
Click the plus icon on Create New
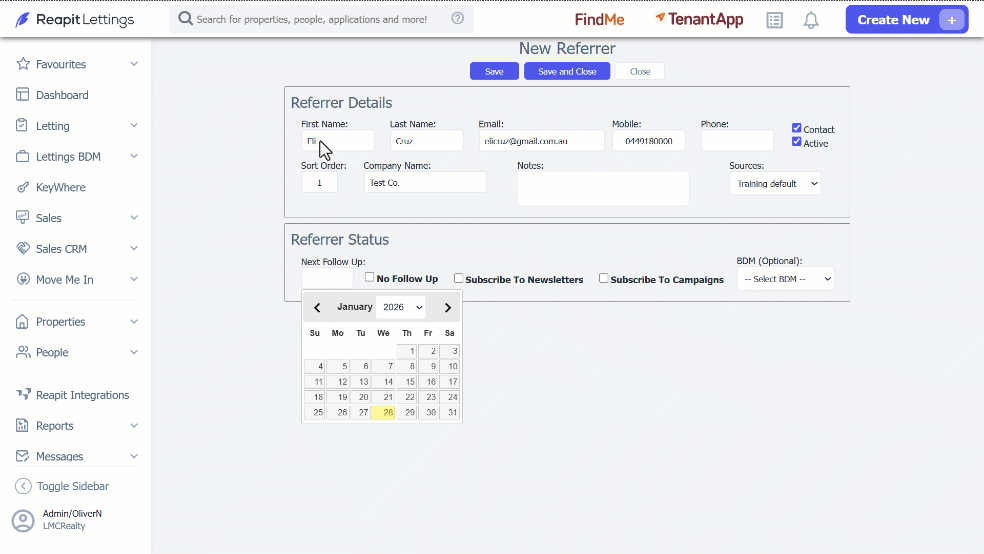[951, 20]
